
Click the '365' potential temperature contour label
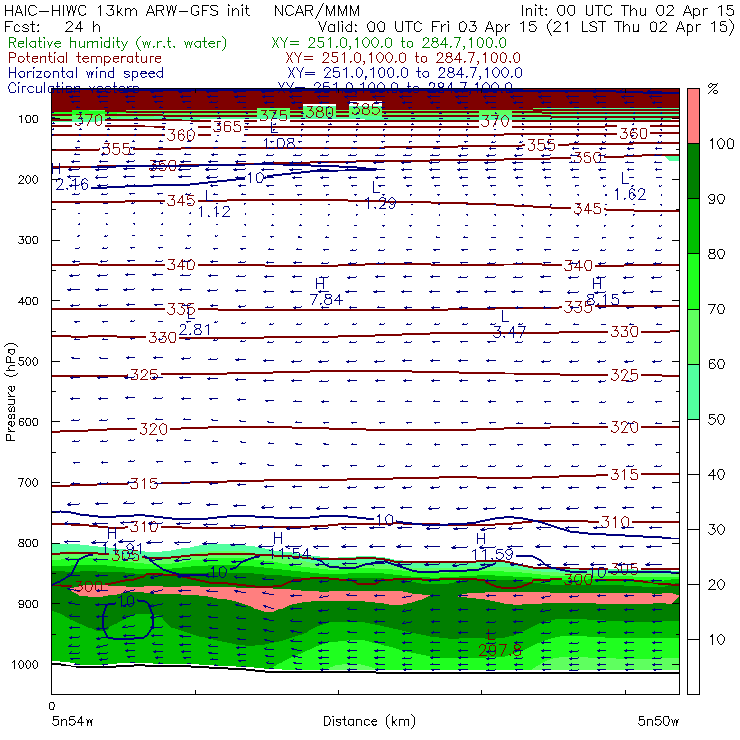click(x=227, y=126)
